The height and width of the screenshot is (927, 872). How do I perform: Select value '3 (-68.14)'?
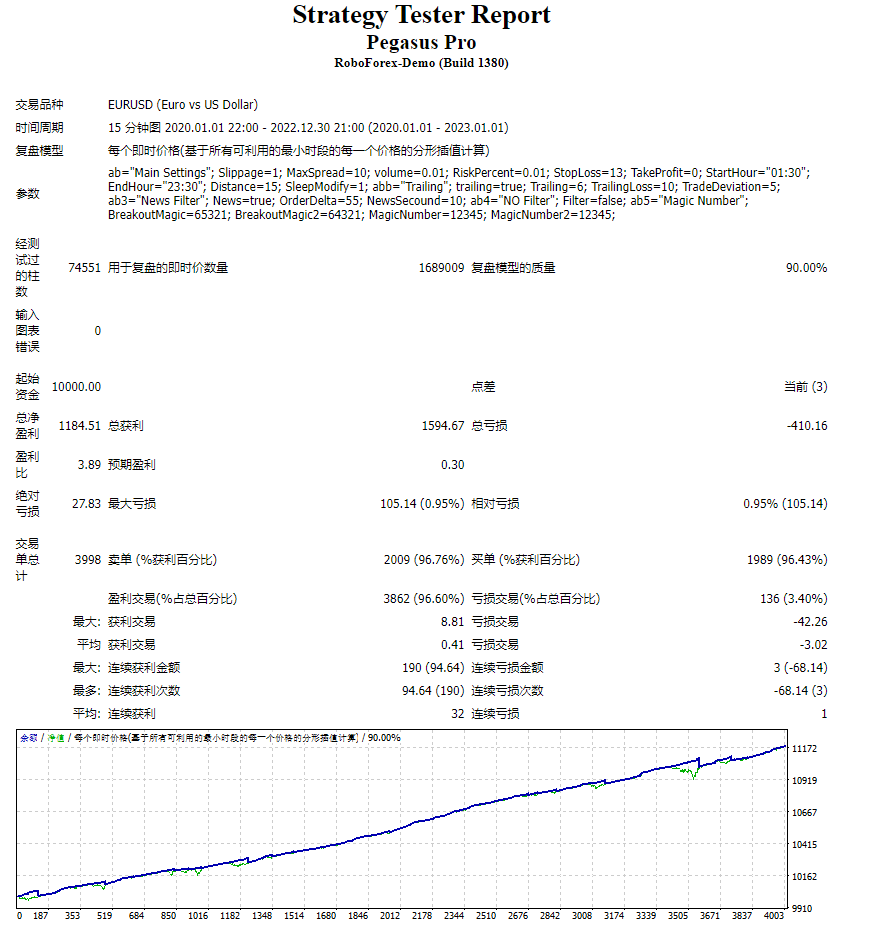800,667
